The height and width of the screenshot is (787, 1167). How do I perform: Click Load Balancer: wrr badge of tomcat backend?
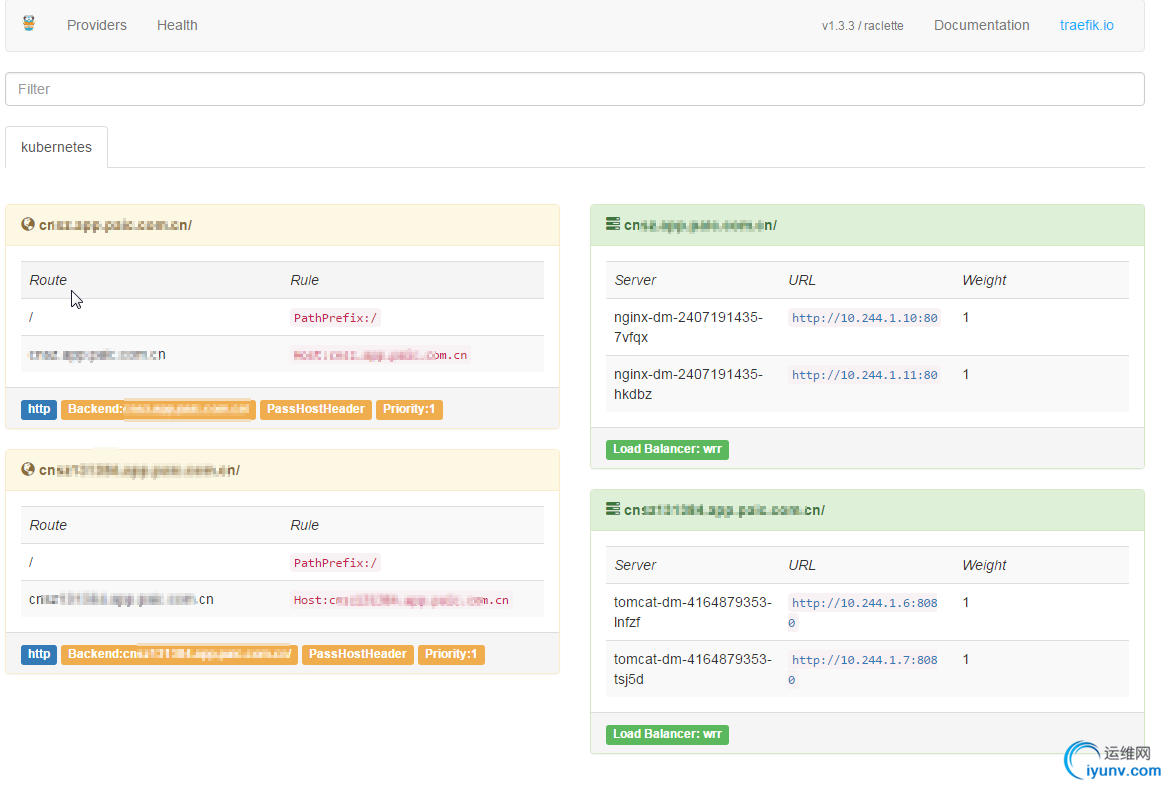tap(667, 735)
